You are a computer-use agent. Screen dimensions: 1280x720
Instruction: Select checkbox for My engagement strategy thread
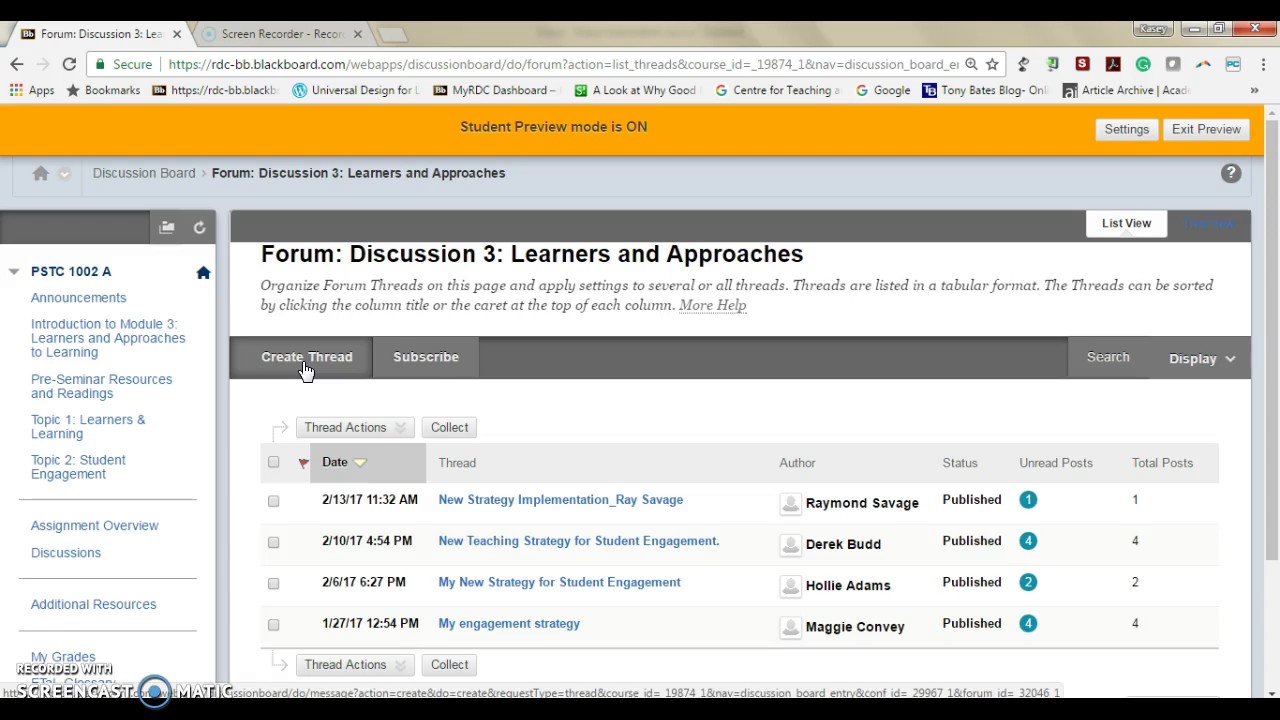[x=273, y=624]
